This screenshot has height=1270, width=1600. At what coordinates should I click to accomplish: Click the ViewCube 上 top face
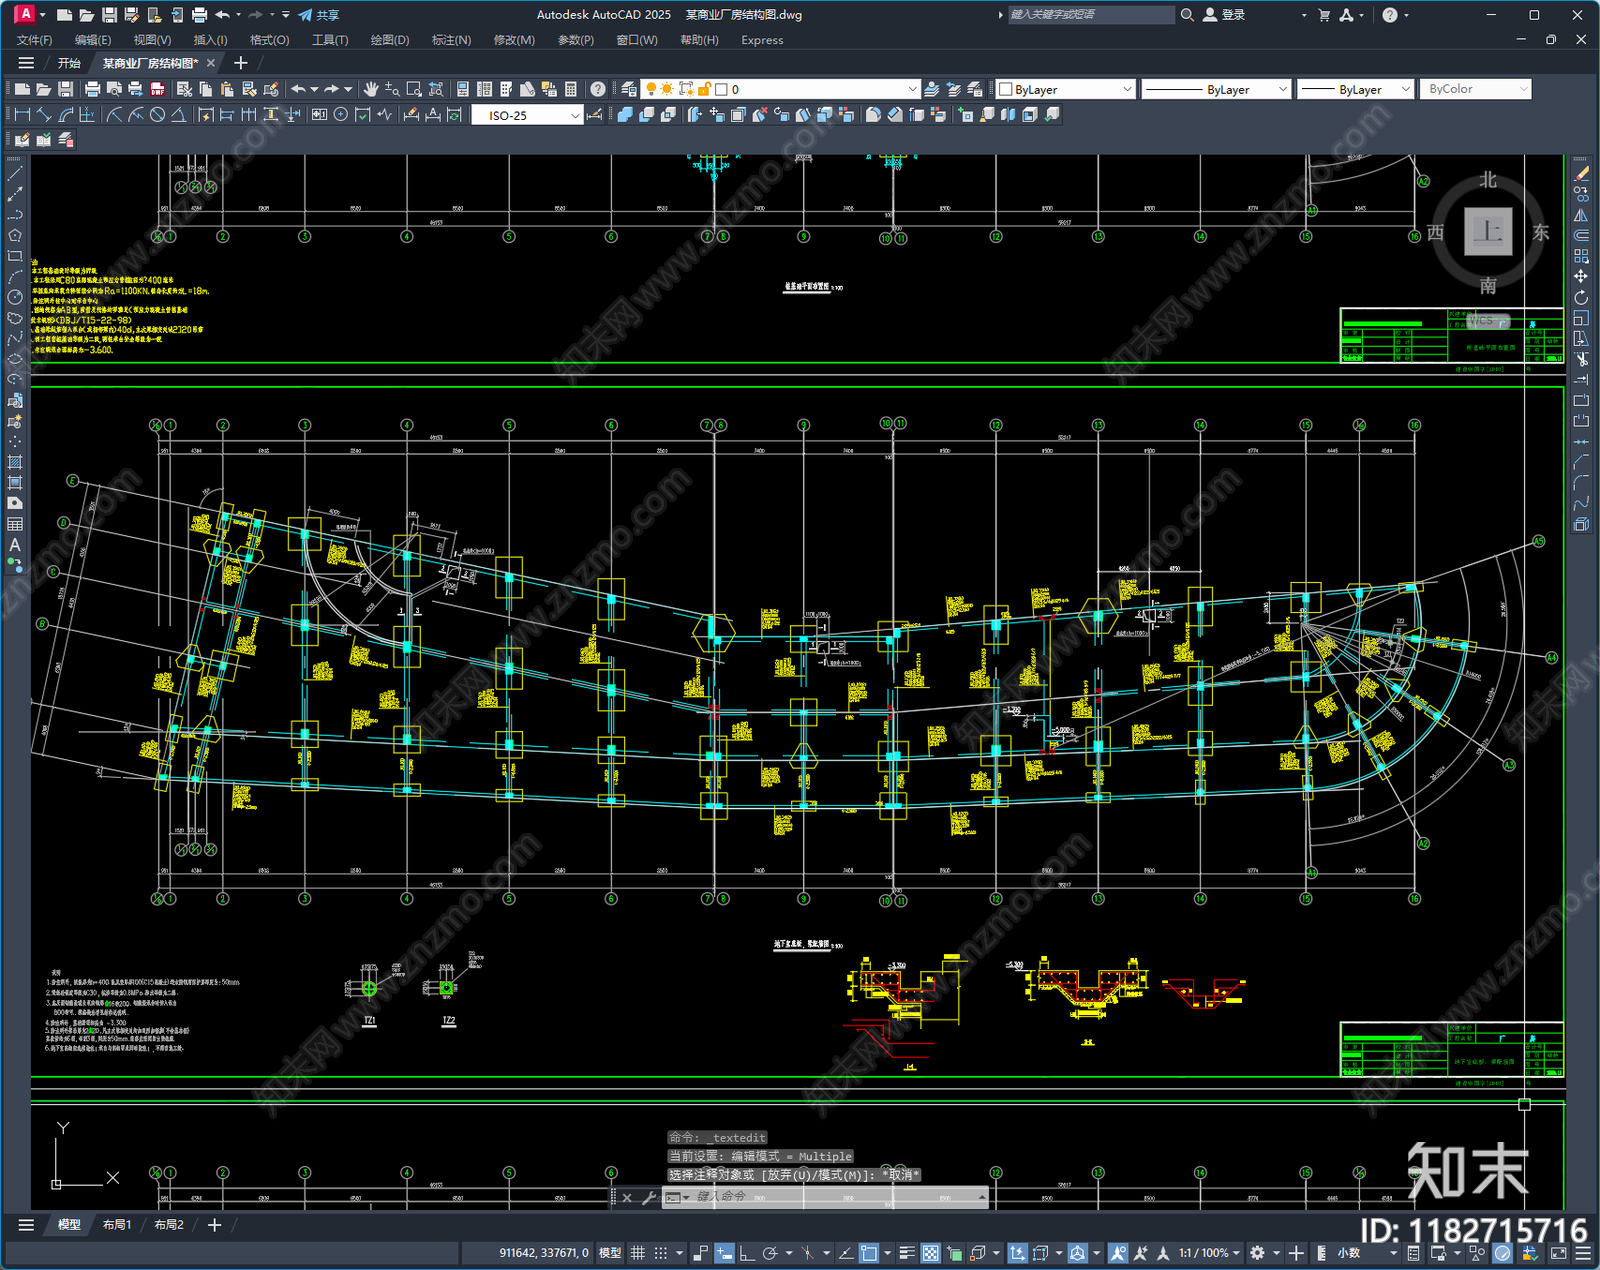click(1488, 232)
